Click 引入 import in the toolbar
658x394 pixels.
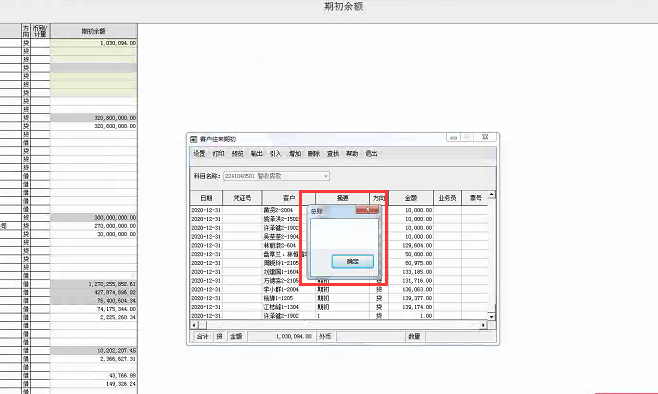click(275, 154)
